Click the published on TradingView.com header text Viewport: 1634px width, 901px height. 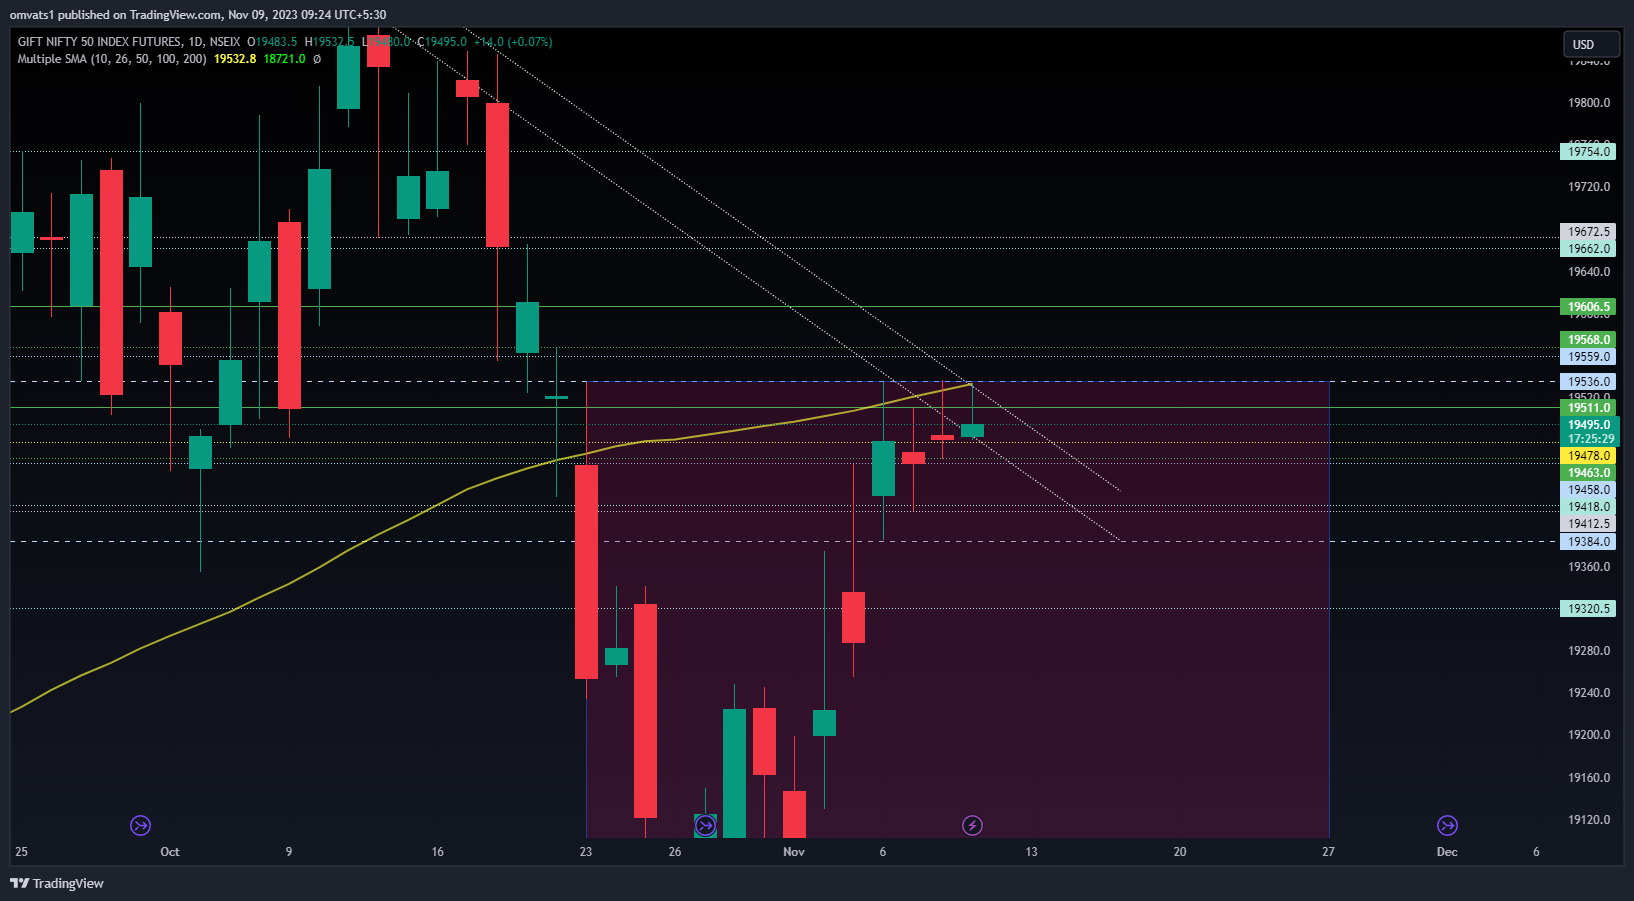198,15
